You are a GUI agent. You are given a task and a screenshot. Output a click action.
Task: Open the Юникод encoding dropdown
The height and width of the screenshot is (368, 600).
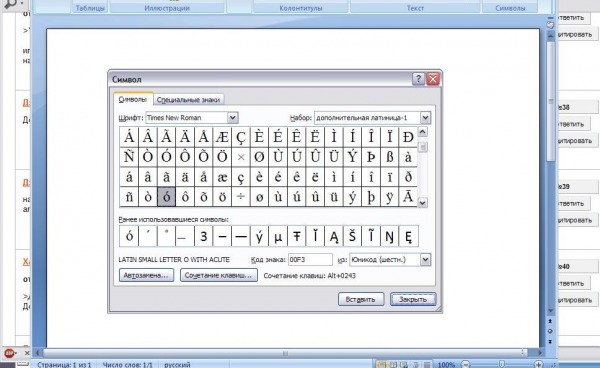pos(426,260)
